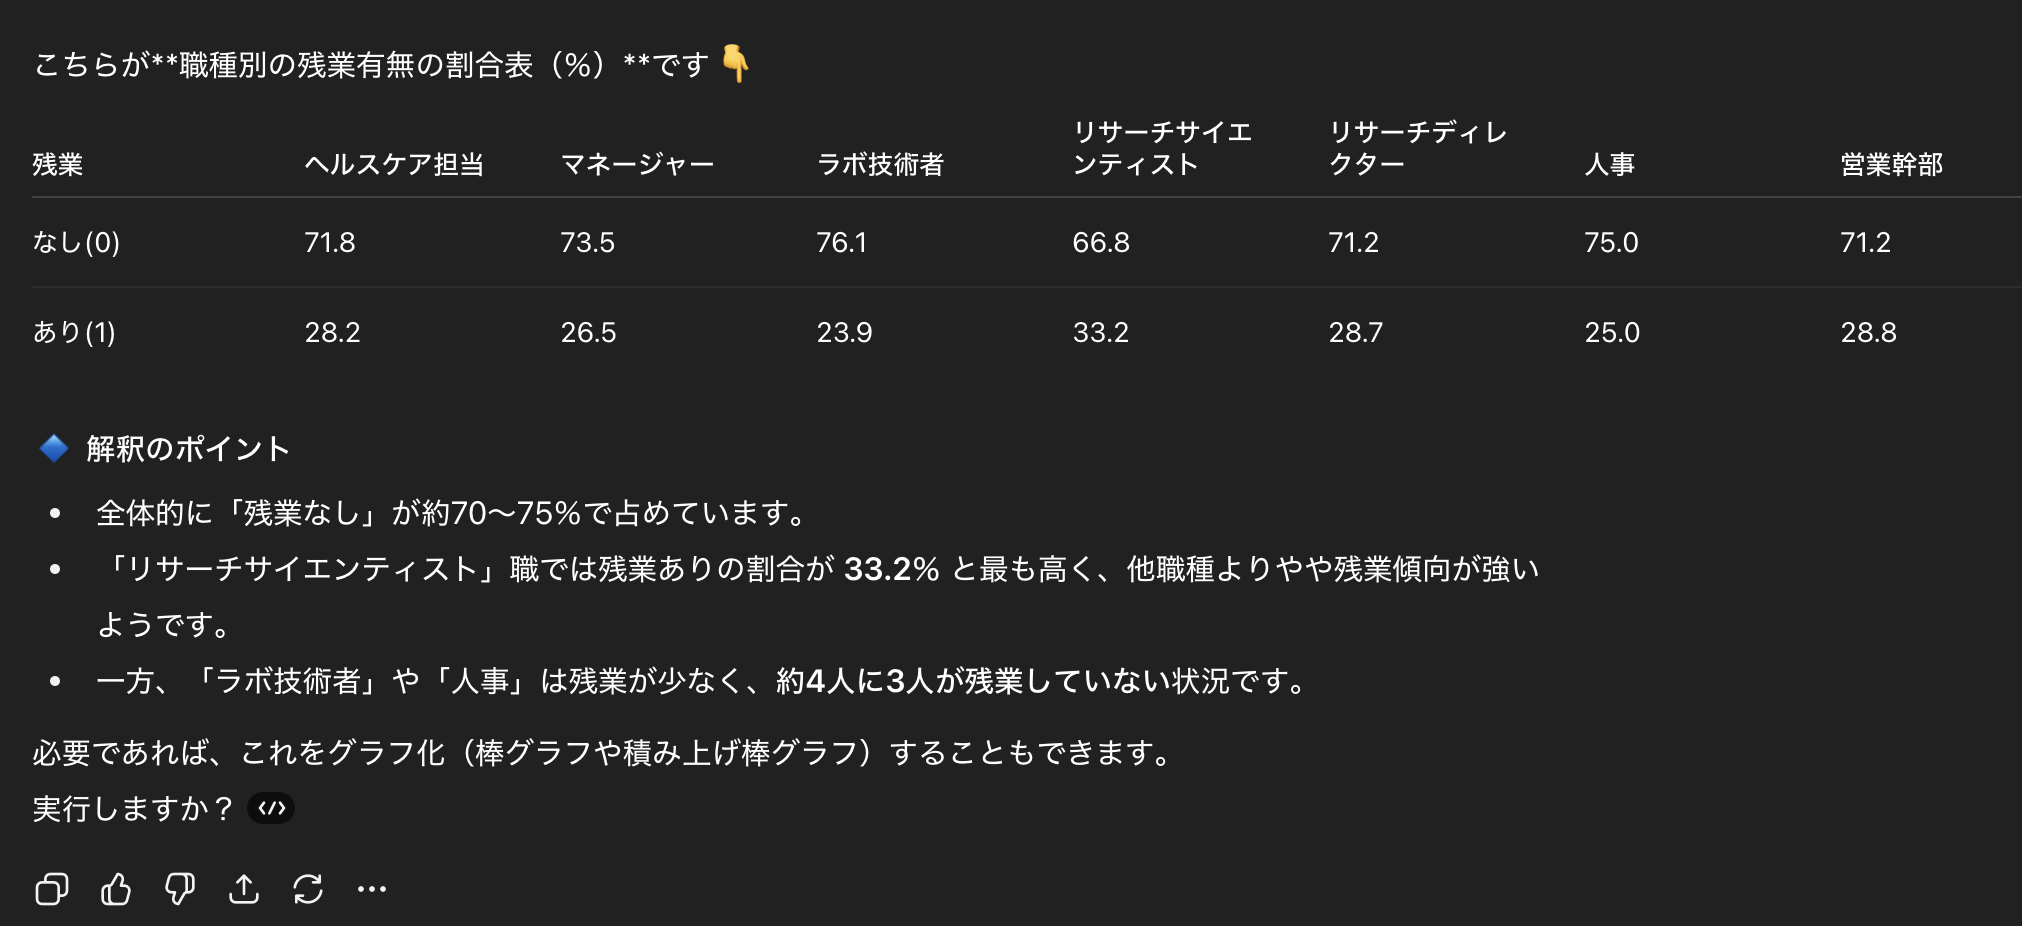Click the なし(0) row label
The height and width of the screenshot is (926, 2022).
click(75, 242)
